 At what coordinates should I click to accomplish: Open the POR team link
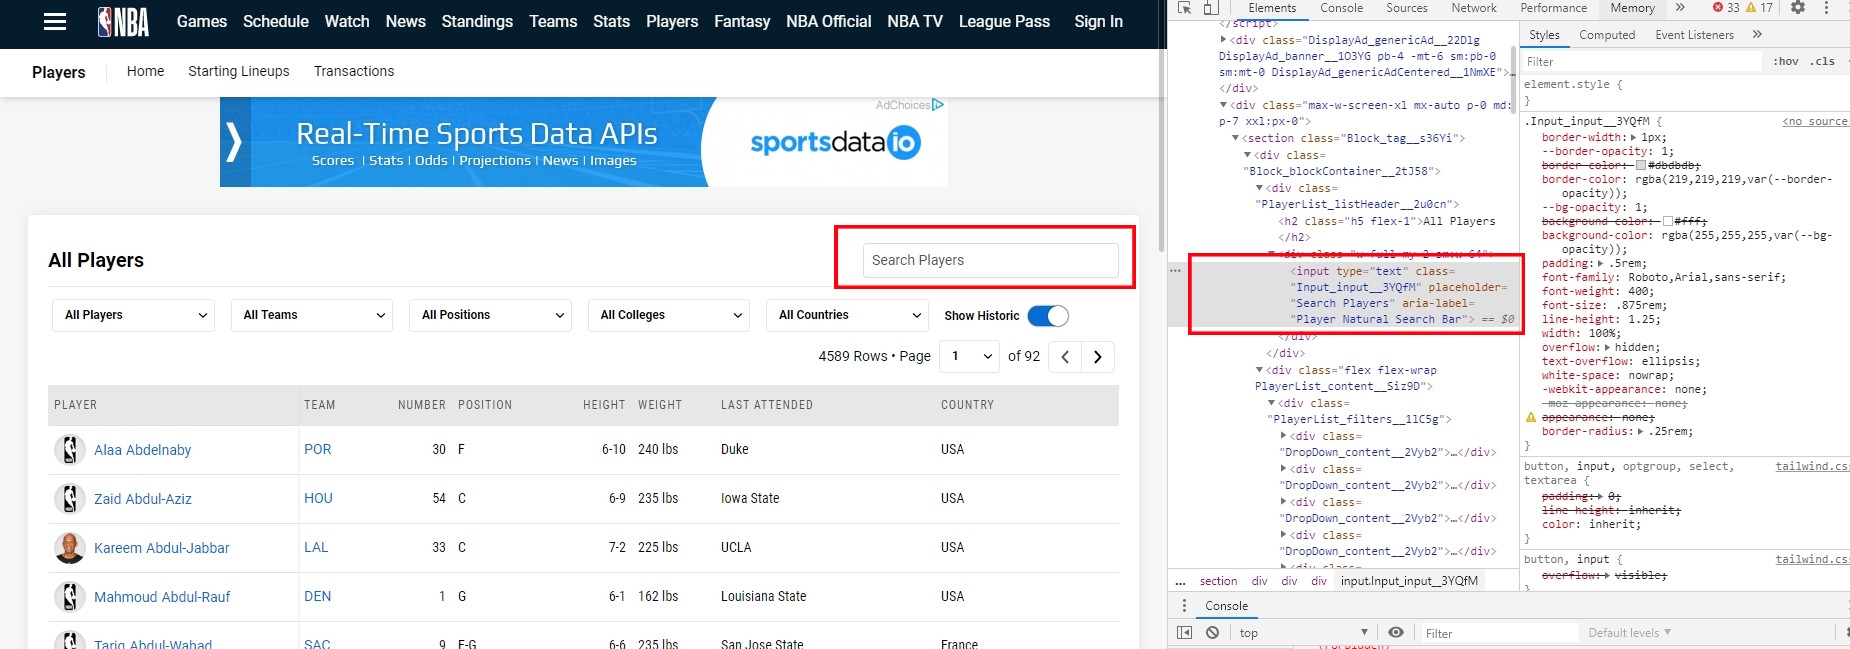pyautogui.click(x=317, y=449)
